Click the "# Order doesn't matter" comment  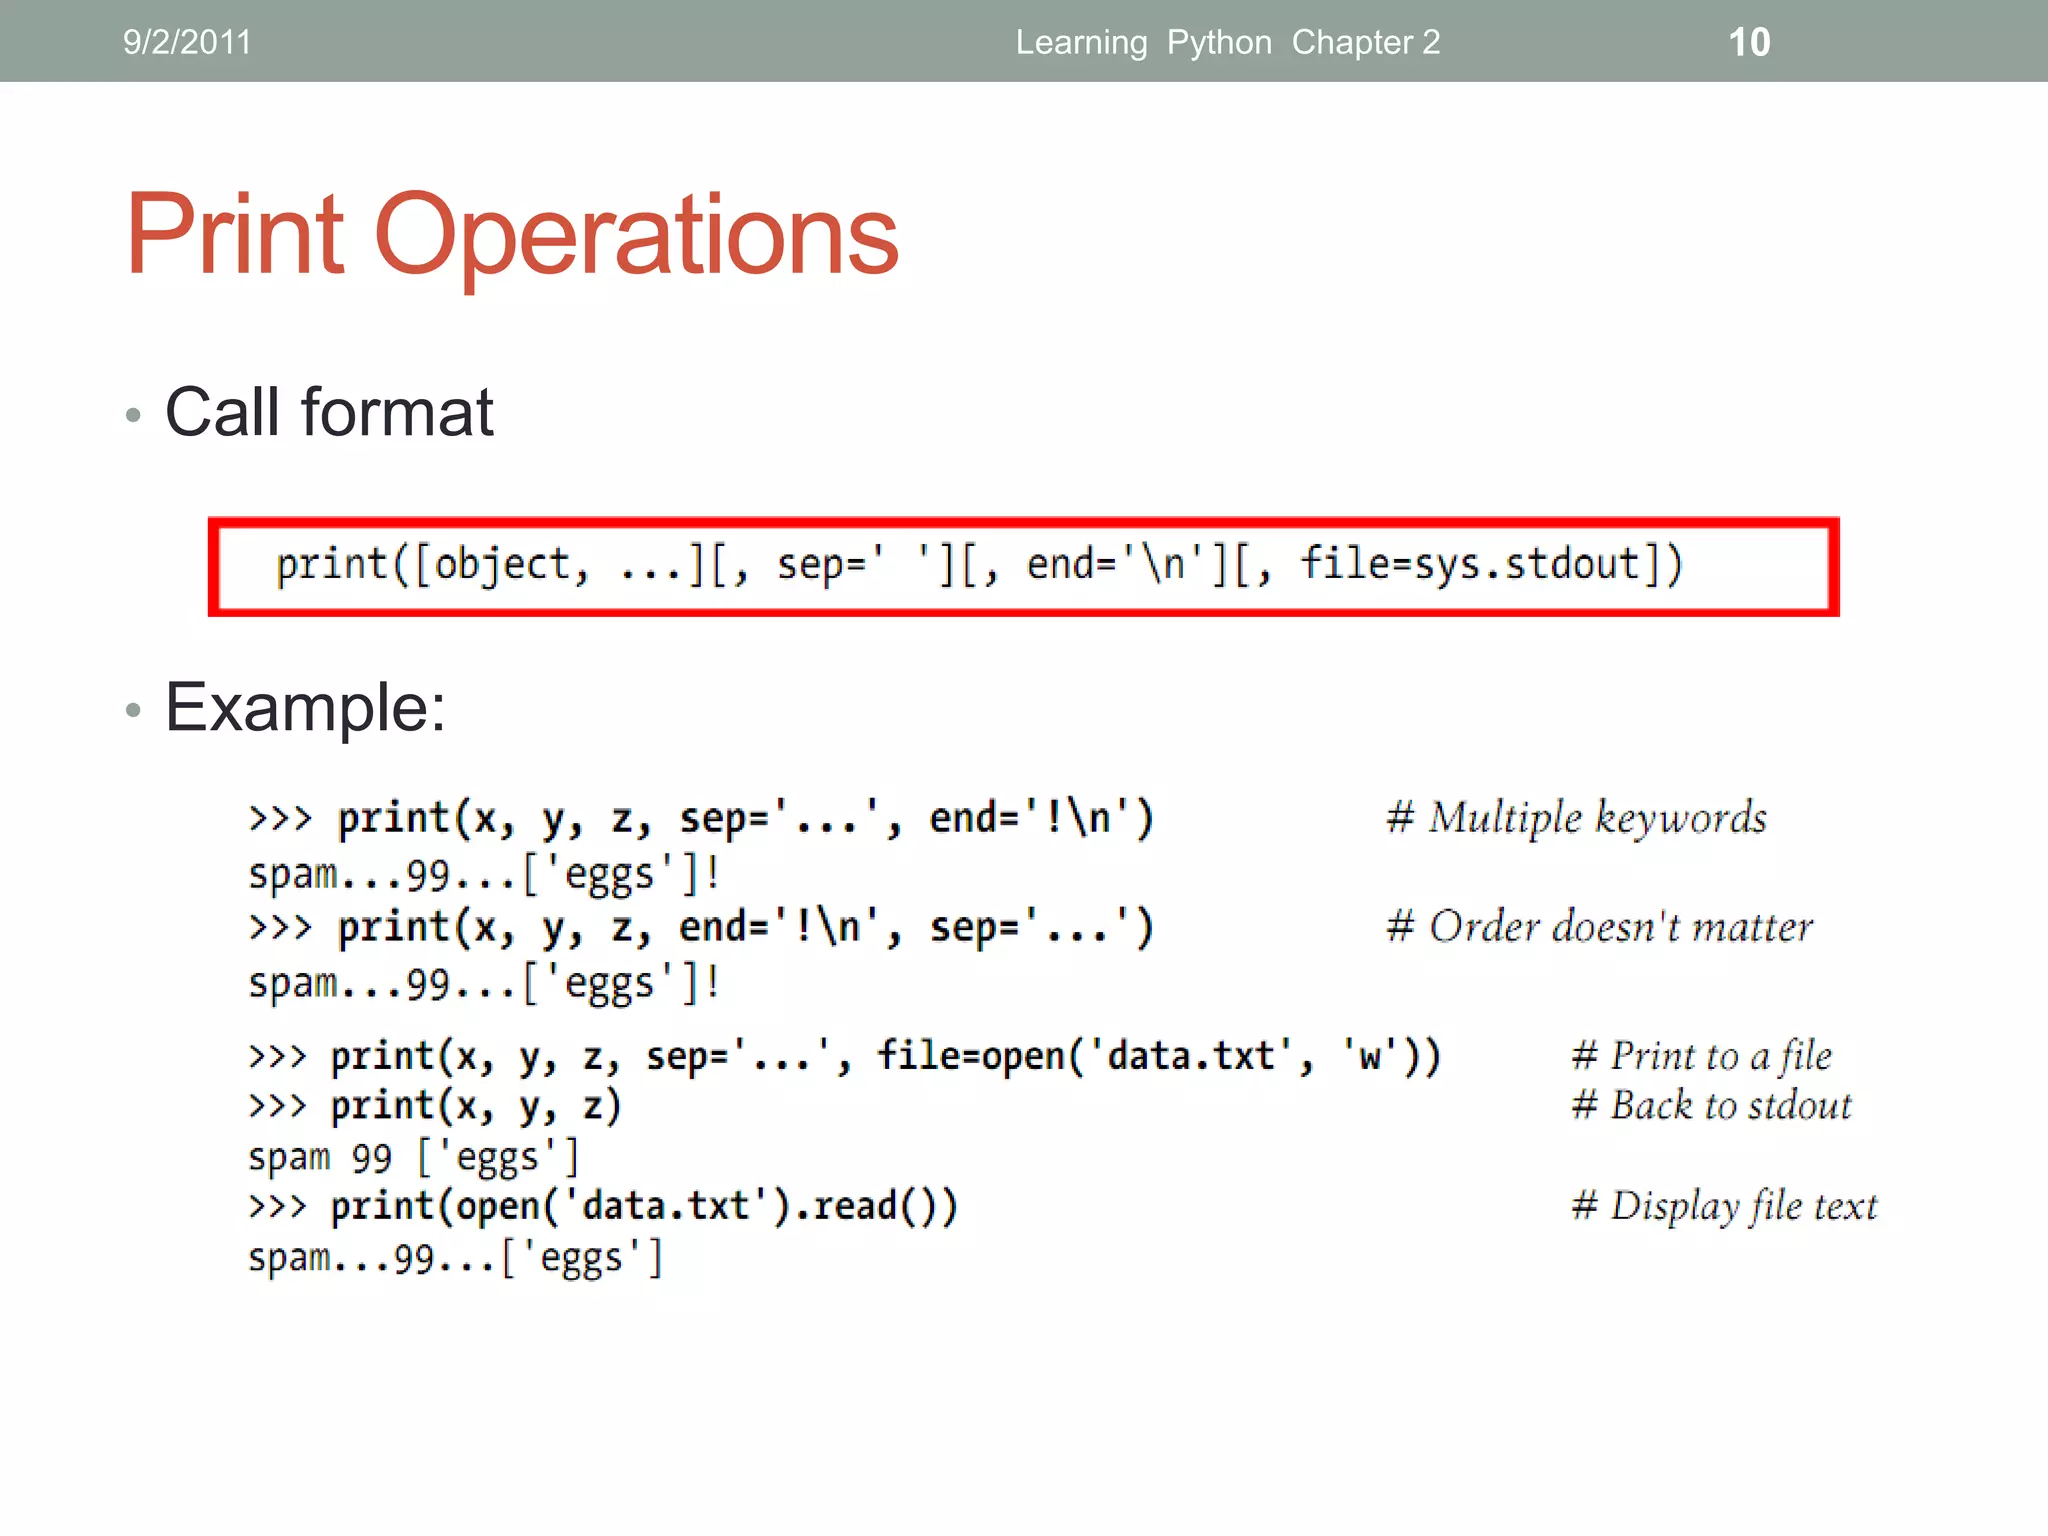click(1599, 927)
